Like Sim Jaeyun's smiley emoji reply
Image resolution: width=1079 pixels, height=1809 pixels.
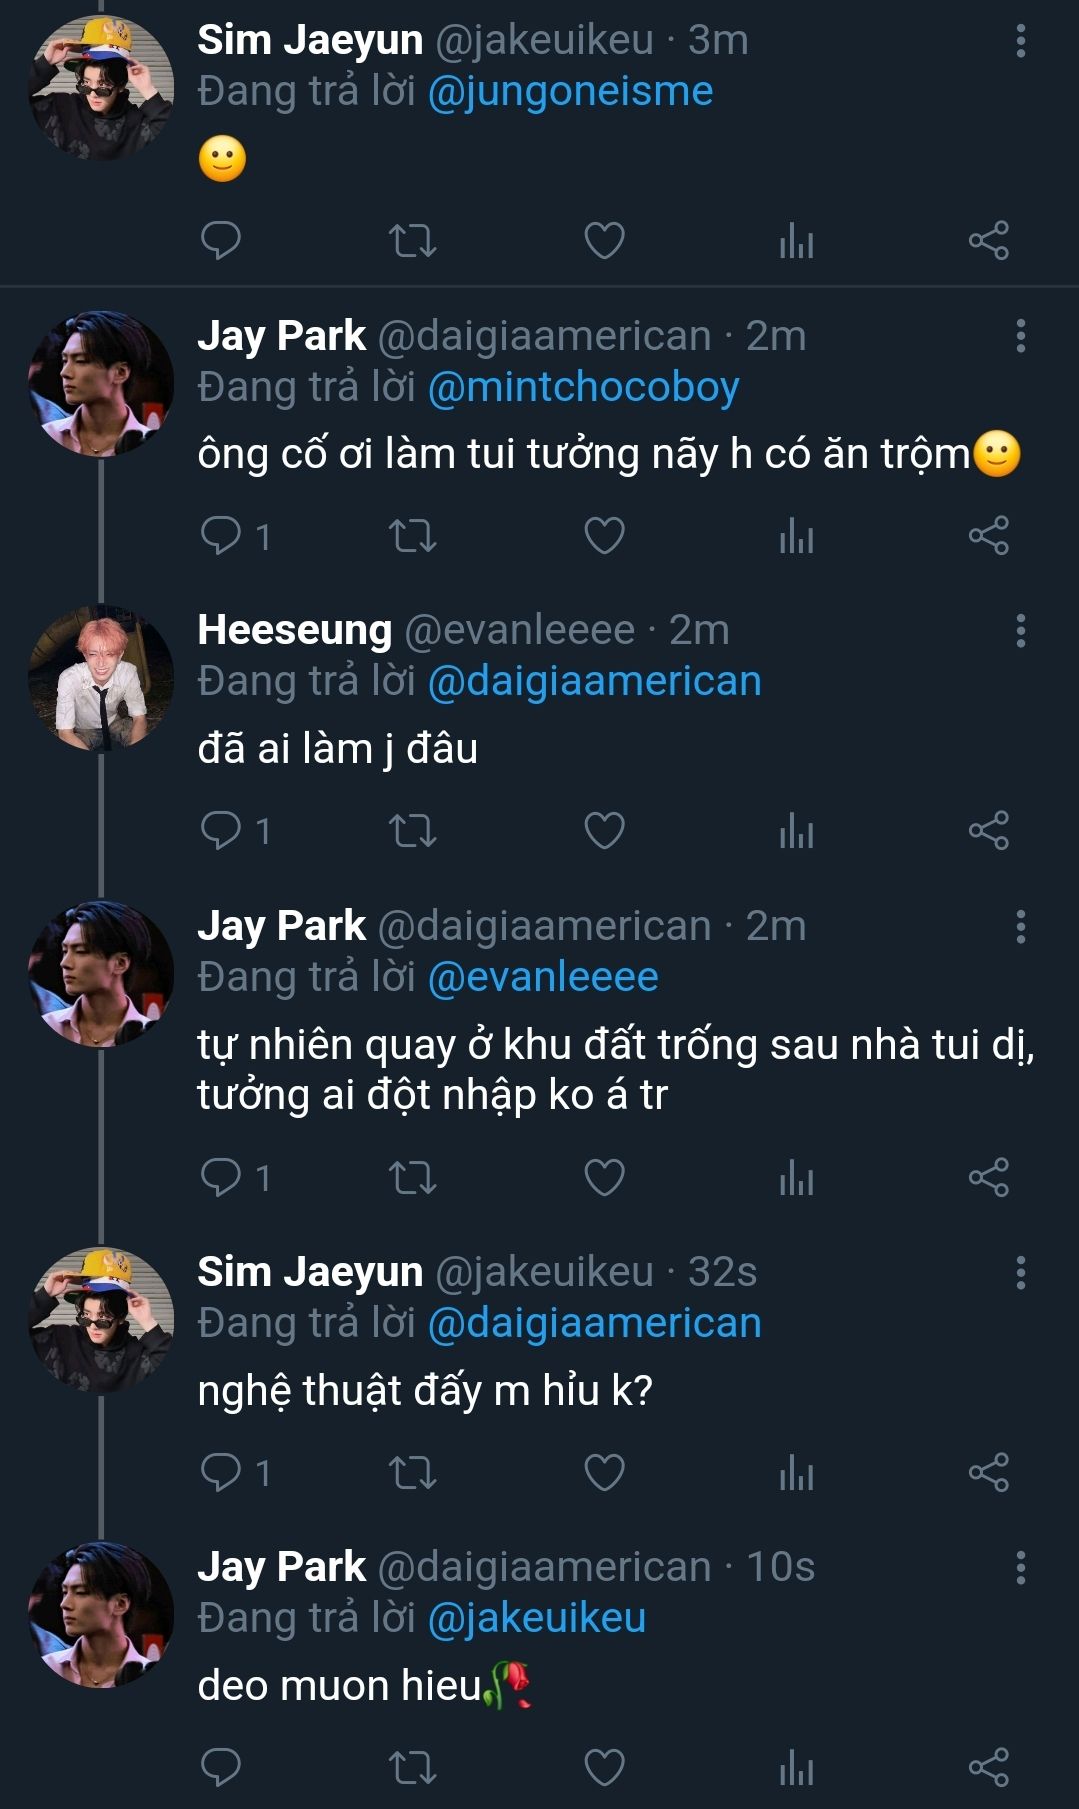pyautogui.click(x=604, y=241)
